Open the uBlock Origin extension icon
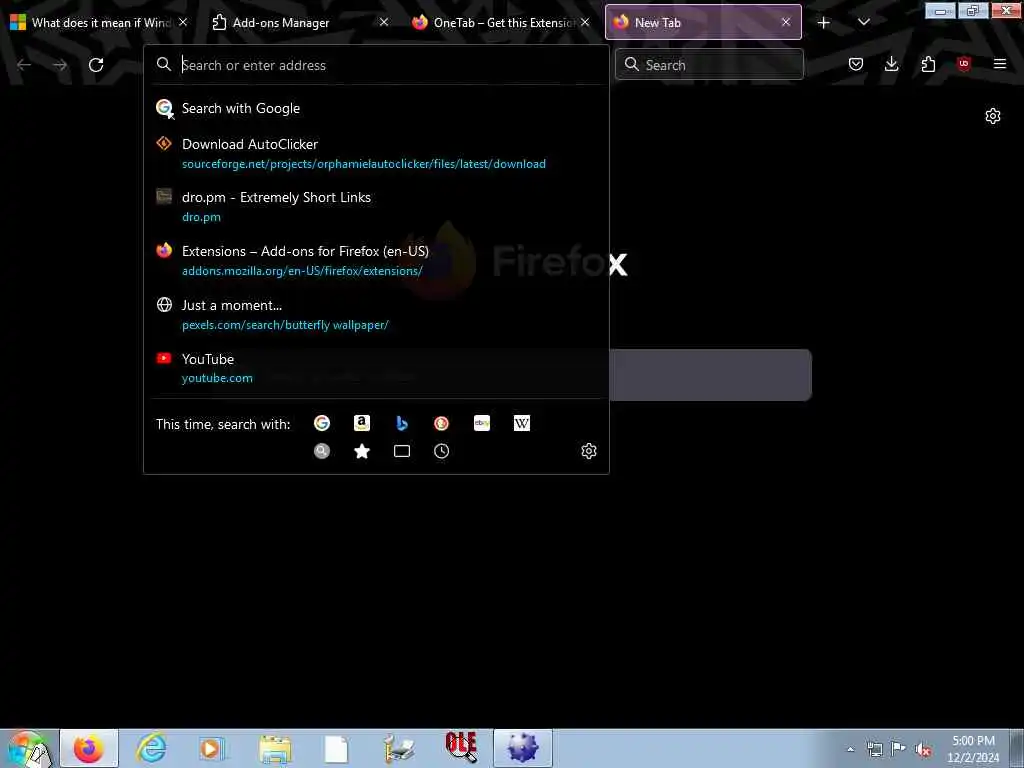This screenshot has height=768, width=1024. [963, 64]
